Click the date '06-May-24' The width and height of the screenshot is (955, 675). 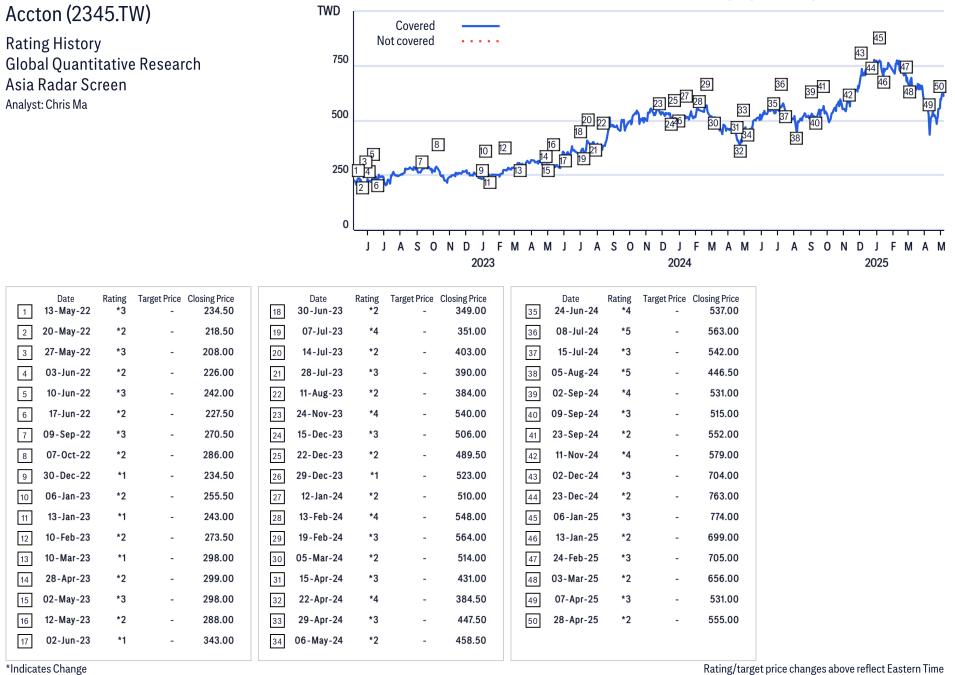tap(319, 640)
